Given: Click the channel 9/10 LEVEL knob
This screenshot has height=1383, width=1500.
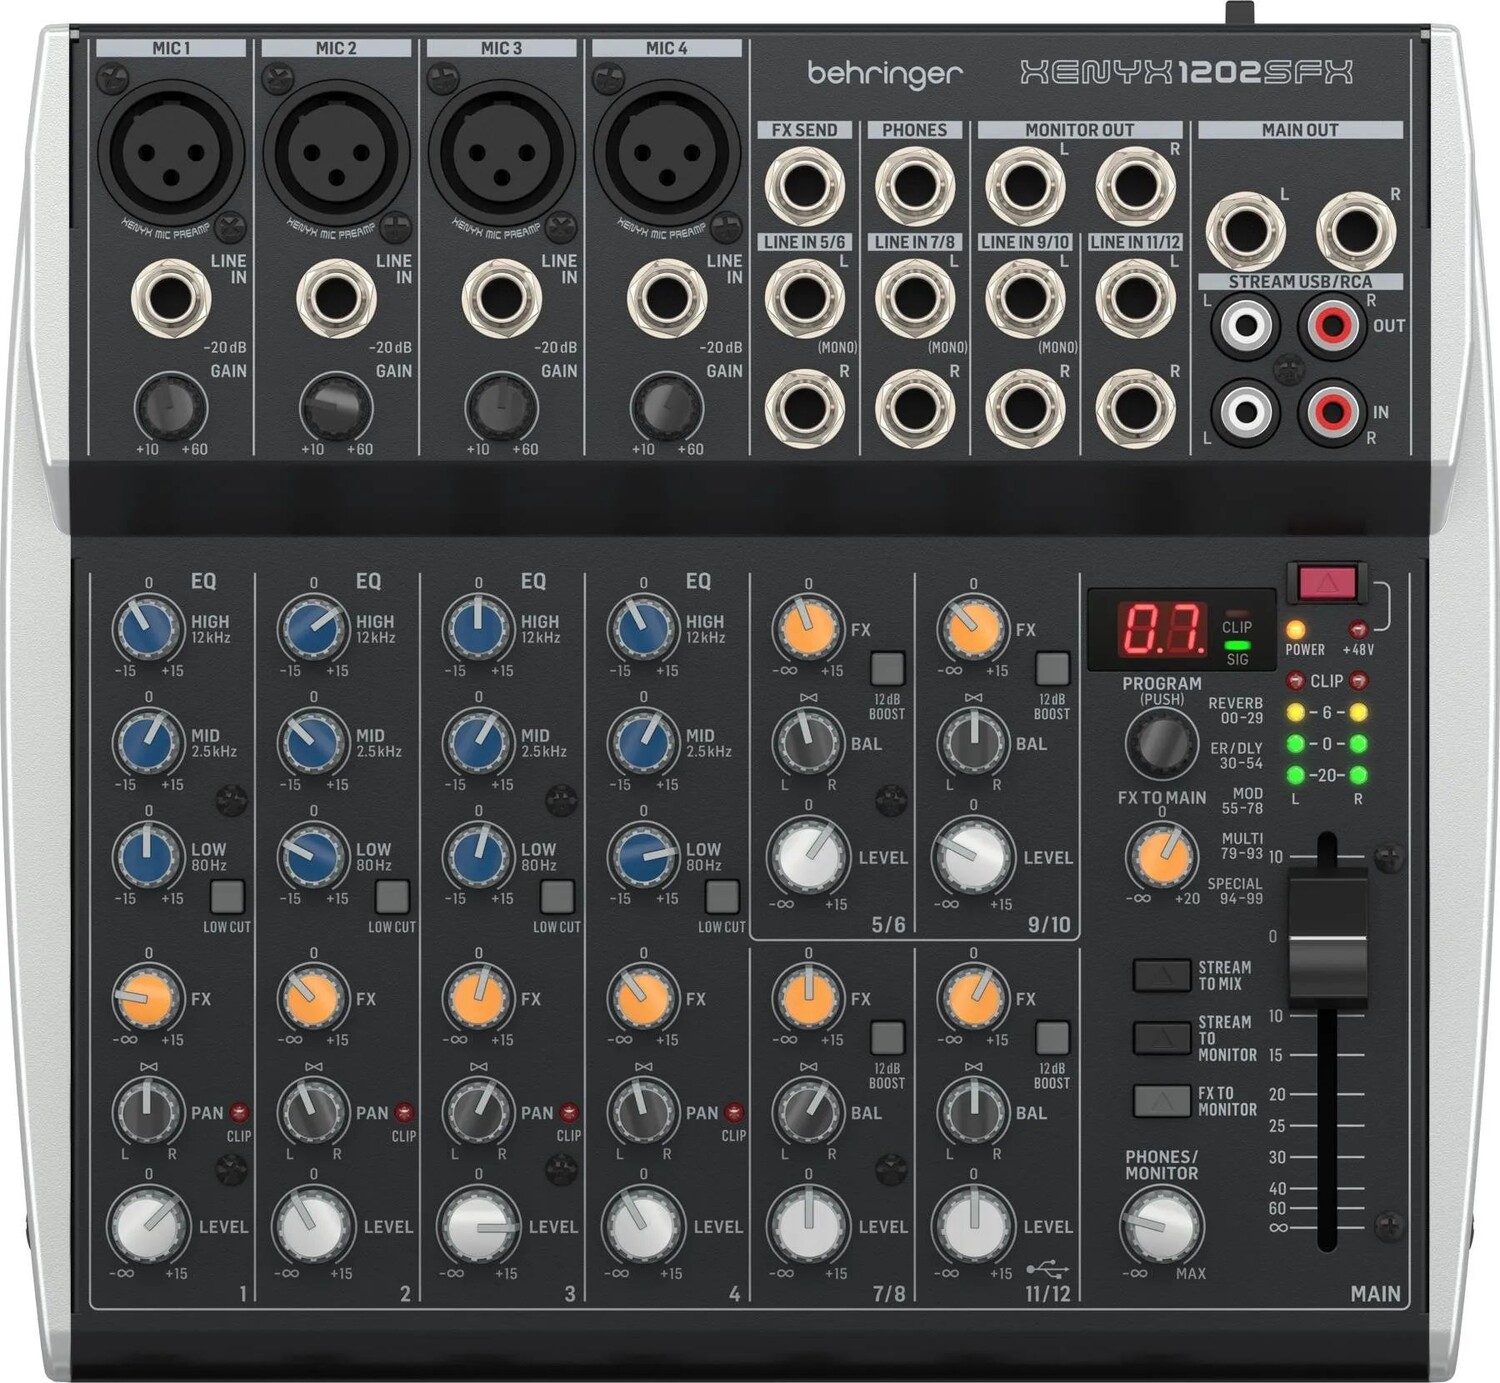Looking at the screenshot, I should (973, 857).
